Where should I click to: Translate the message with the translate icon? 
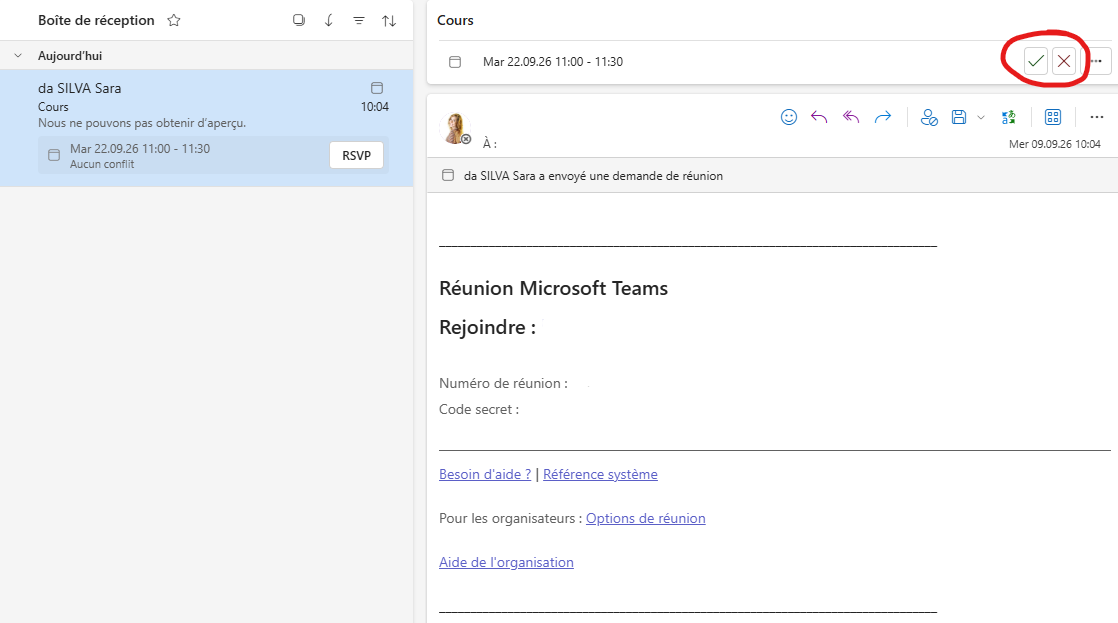(1008, 117)
